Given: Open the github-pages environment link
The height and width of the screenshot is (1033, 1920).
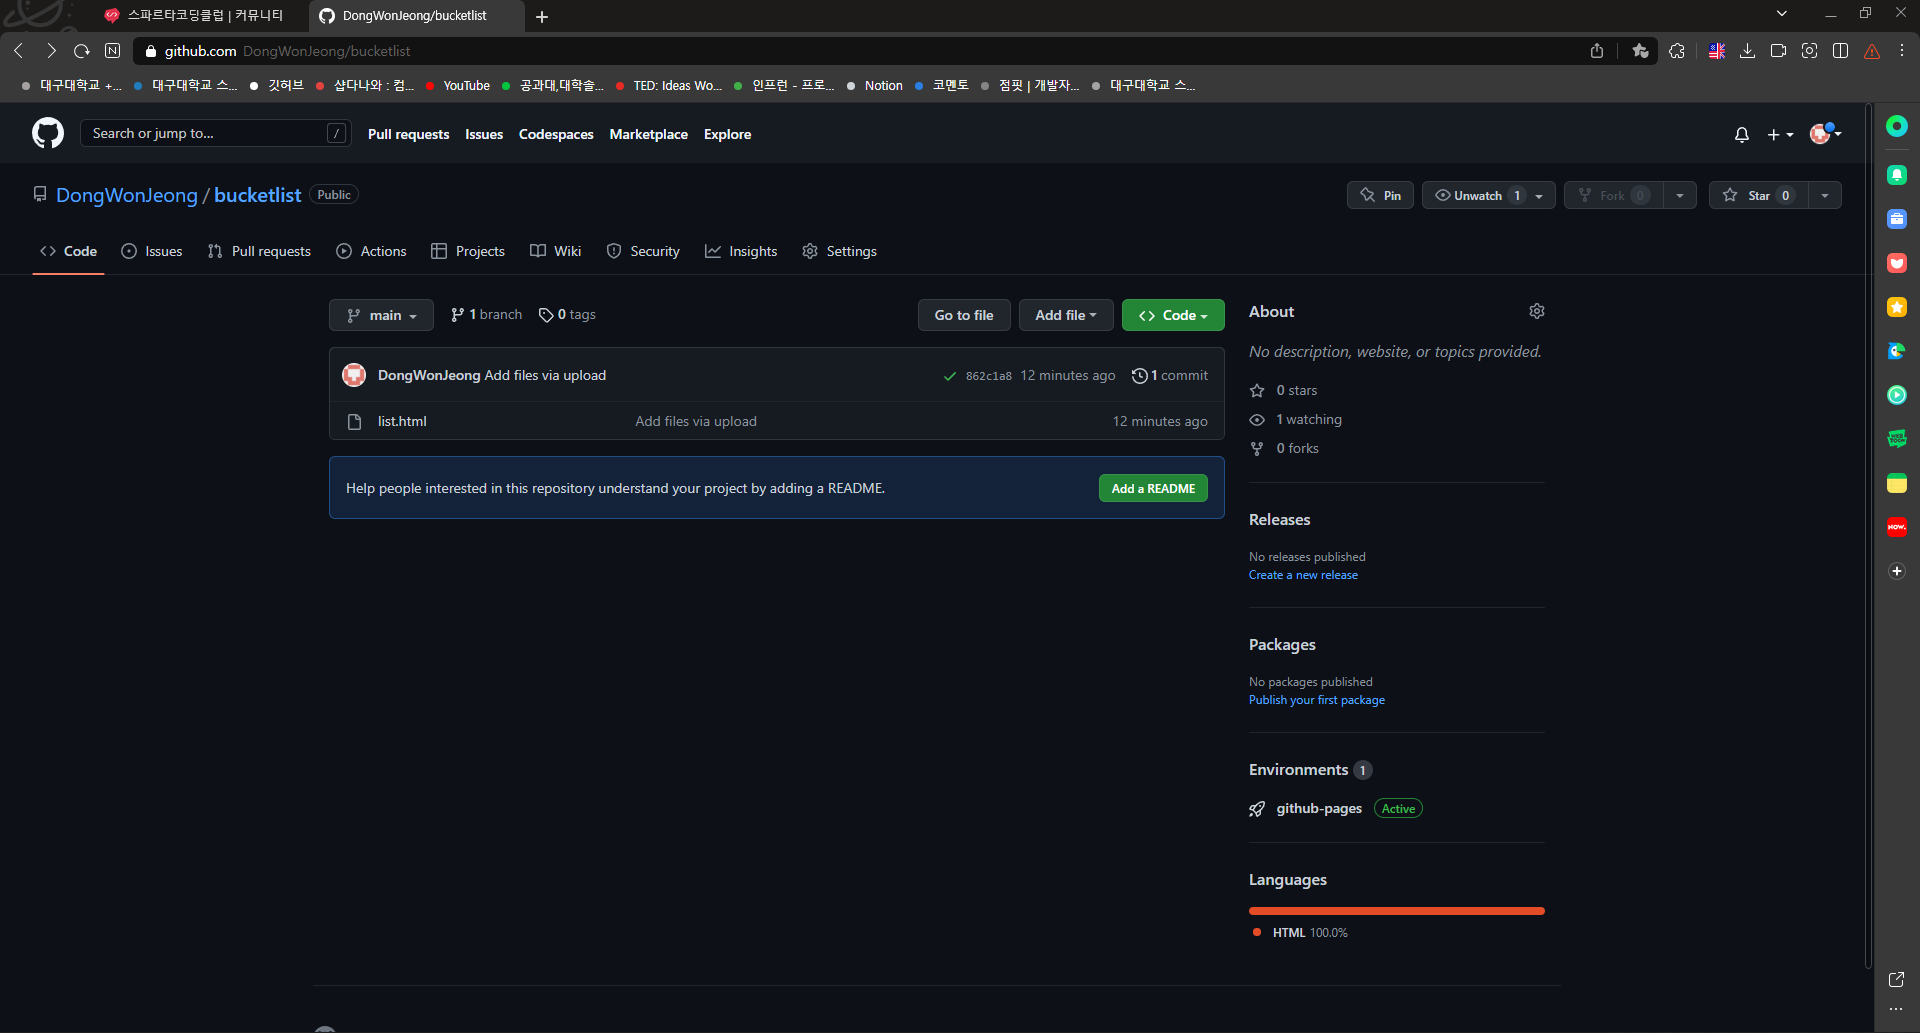Looking at the screenshot, I should tap(1319, 808).
